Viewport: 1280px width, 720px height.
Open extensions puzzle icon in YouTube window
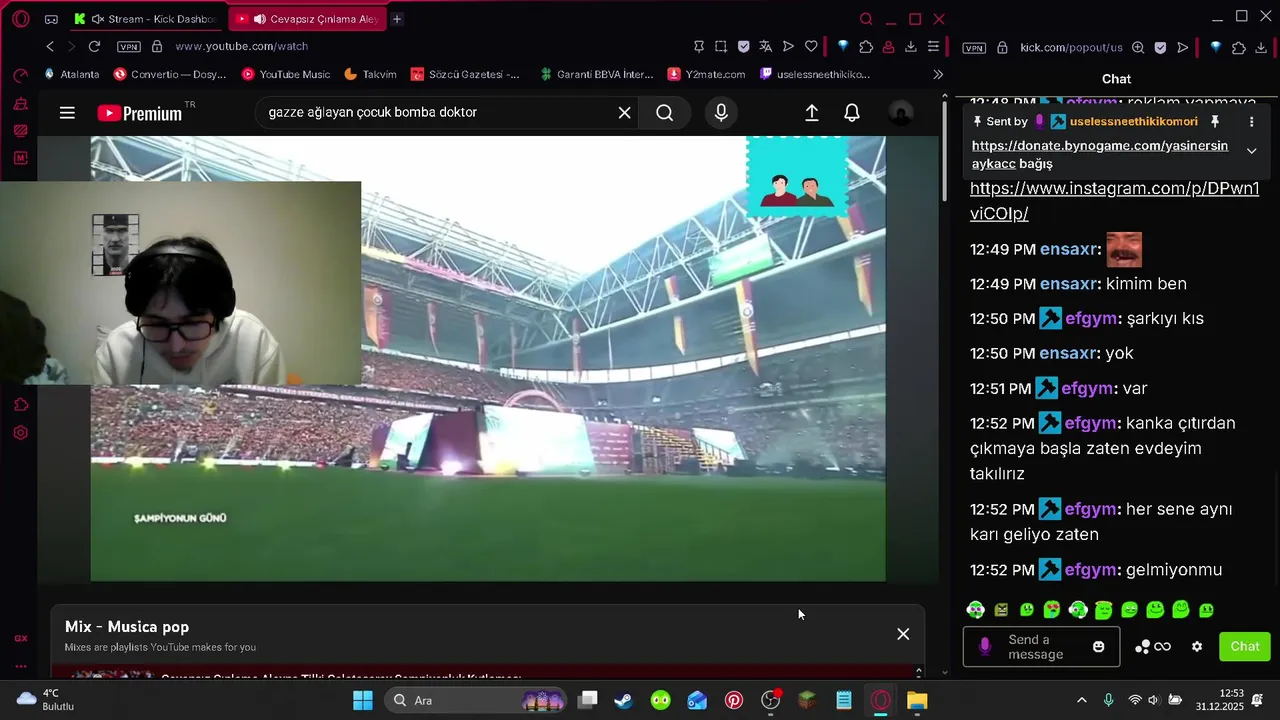coord(865,46)
